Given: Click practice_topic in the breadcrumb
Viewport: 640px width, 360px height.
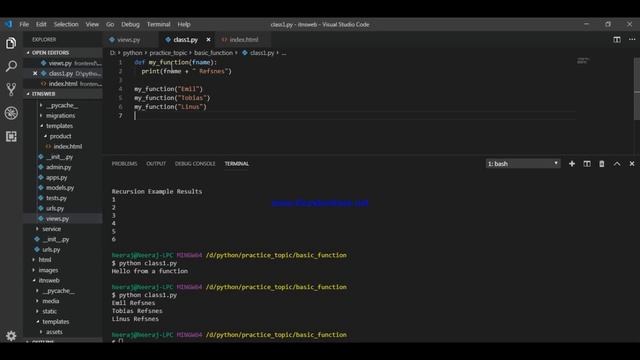Looking at the screenshot, I should [x=168, y=53].
